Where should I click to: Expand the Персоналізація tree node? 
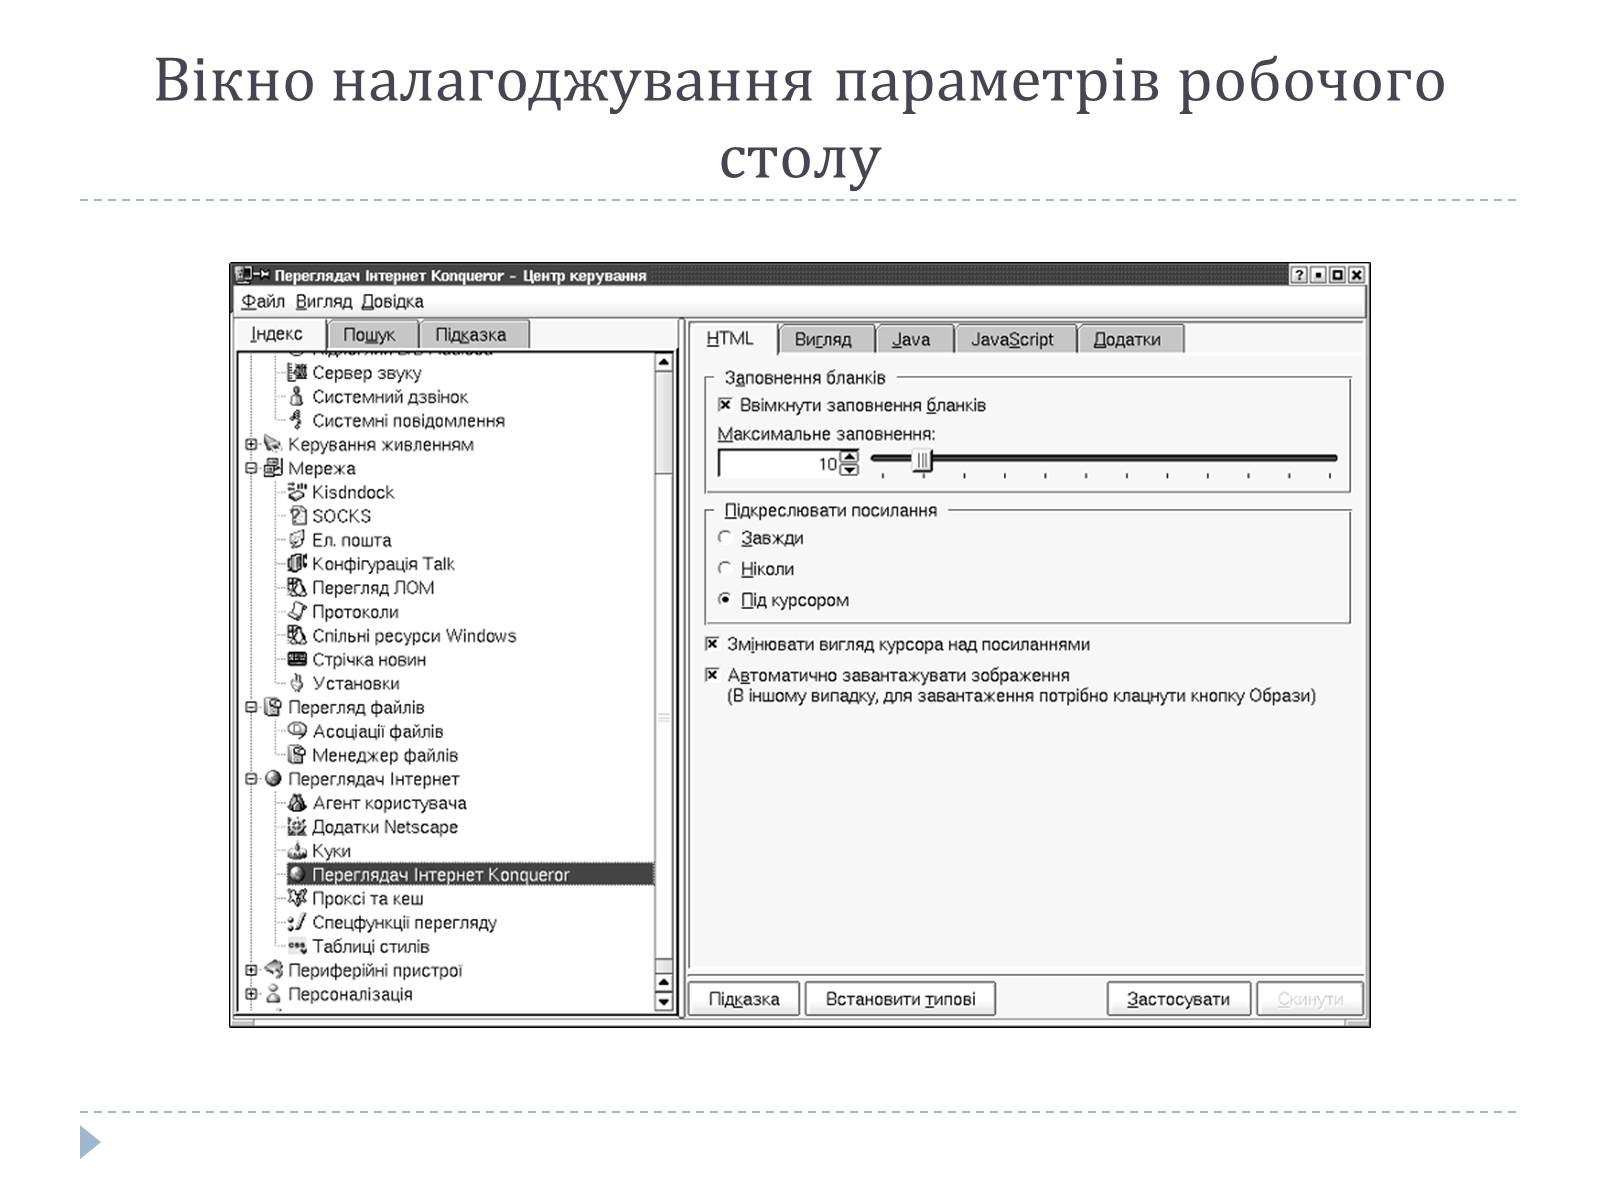(251, 994)
